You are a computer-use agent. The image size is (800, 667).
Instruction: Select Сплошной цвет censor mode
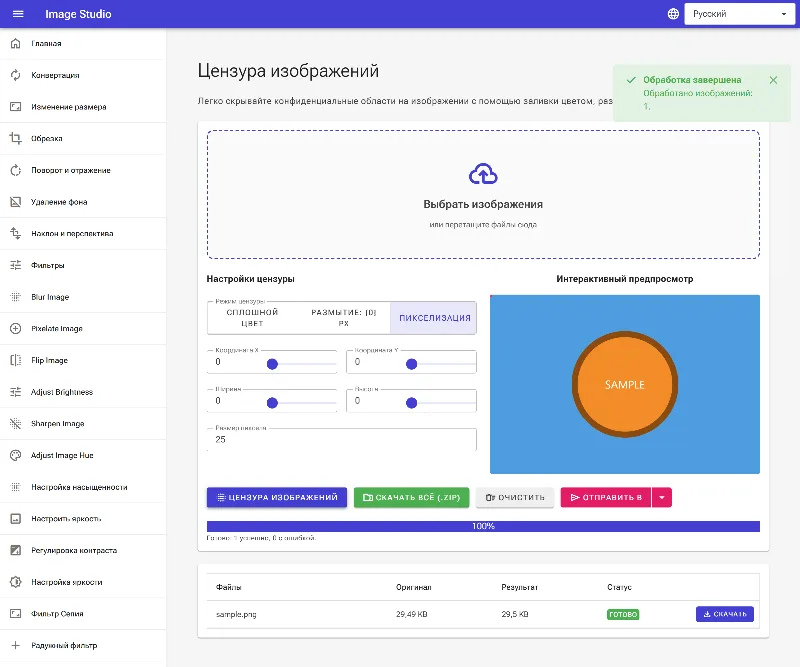point(252,317)
